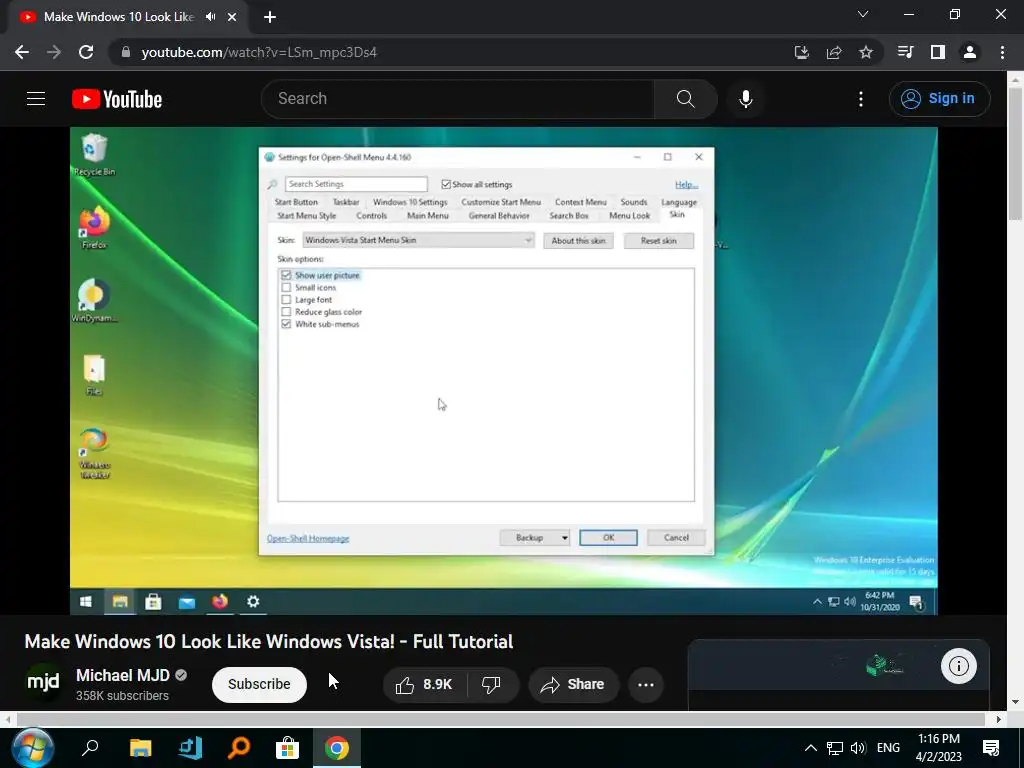The image size is (1024, 768).
Task: Go to YouTube home via logo
Action: point(117,99)
